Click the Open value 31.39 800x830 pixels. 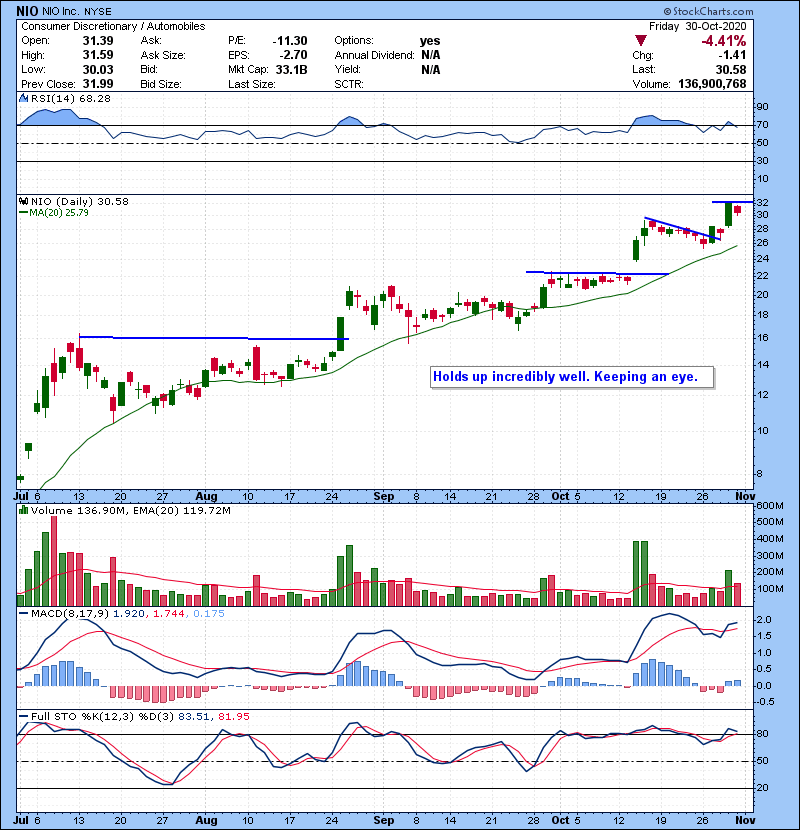[x=98, y=41]
